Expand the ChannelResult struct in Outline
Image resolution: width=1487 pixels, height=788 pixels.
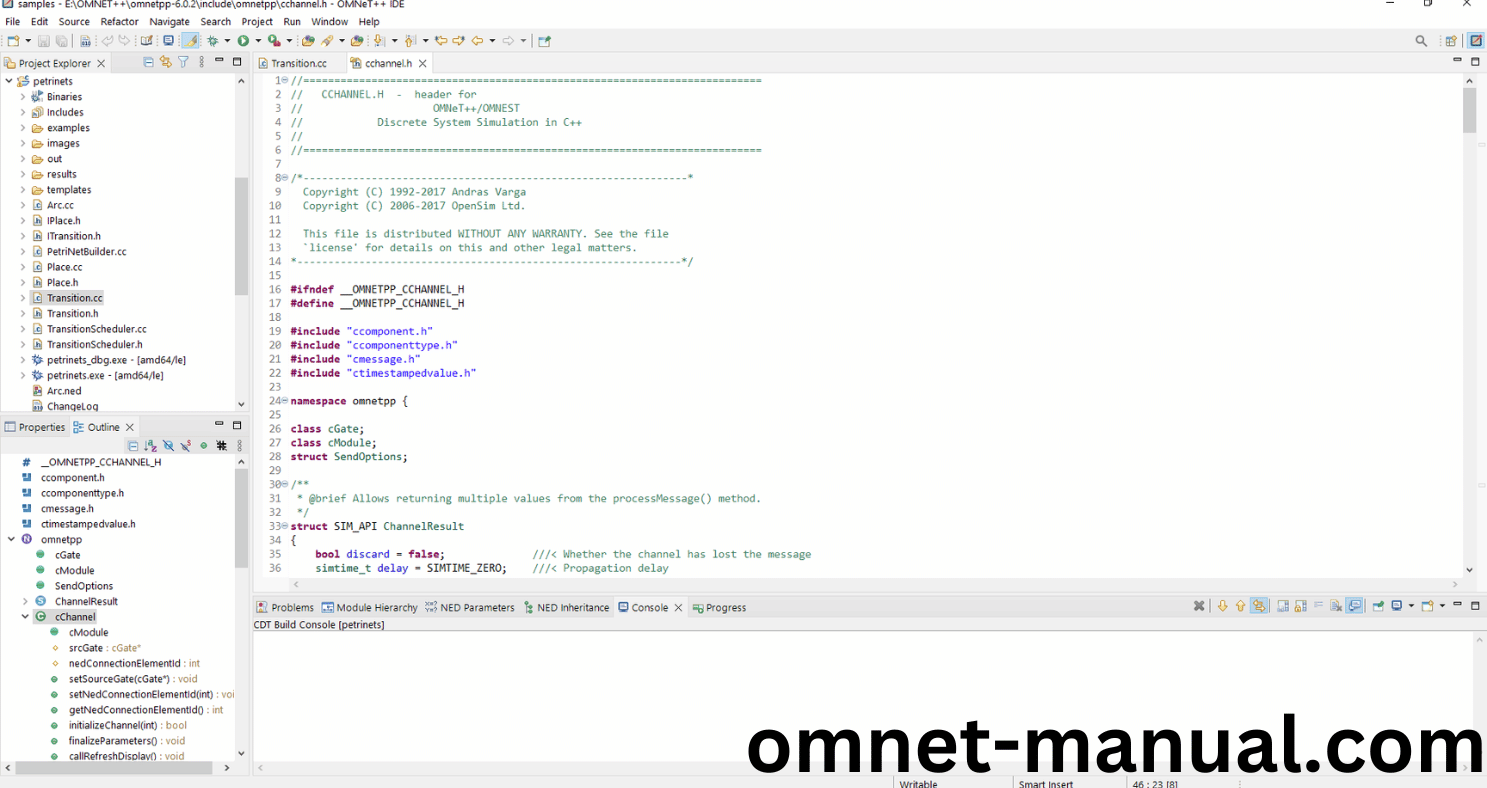click(25, 601)
